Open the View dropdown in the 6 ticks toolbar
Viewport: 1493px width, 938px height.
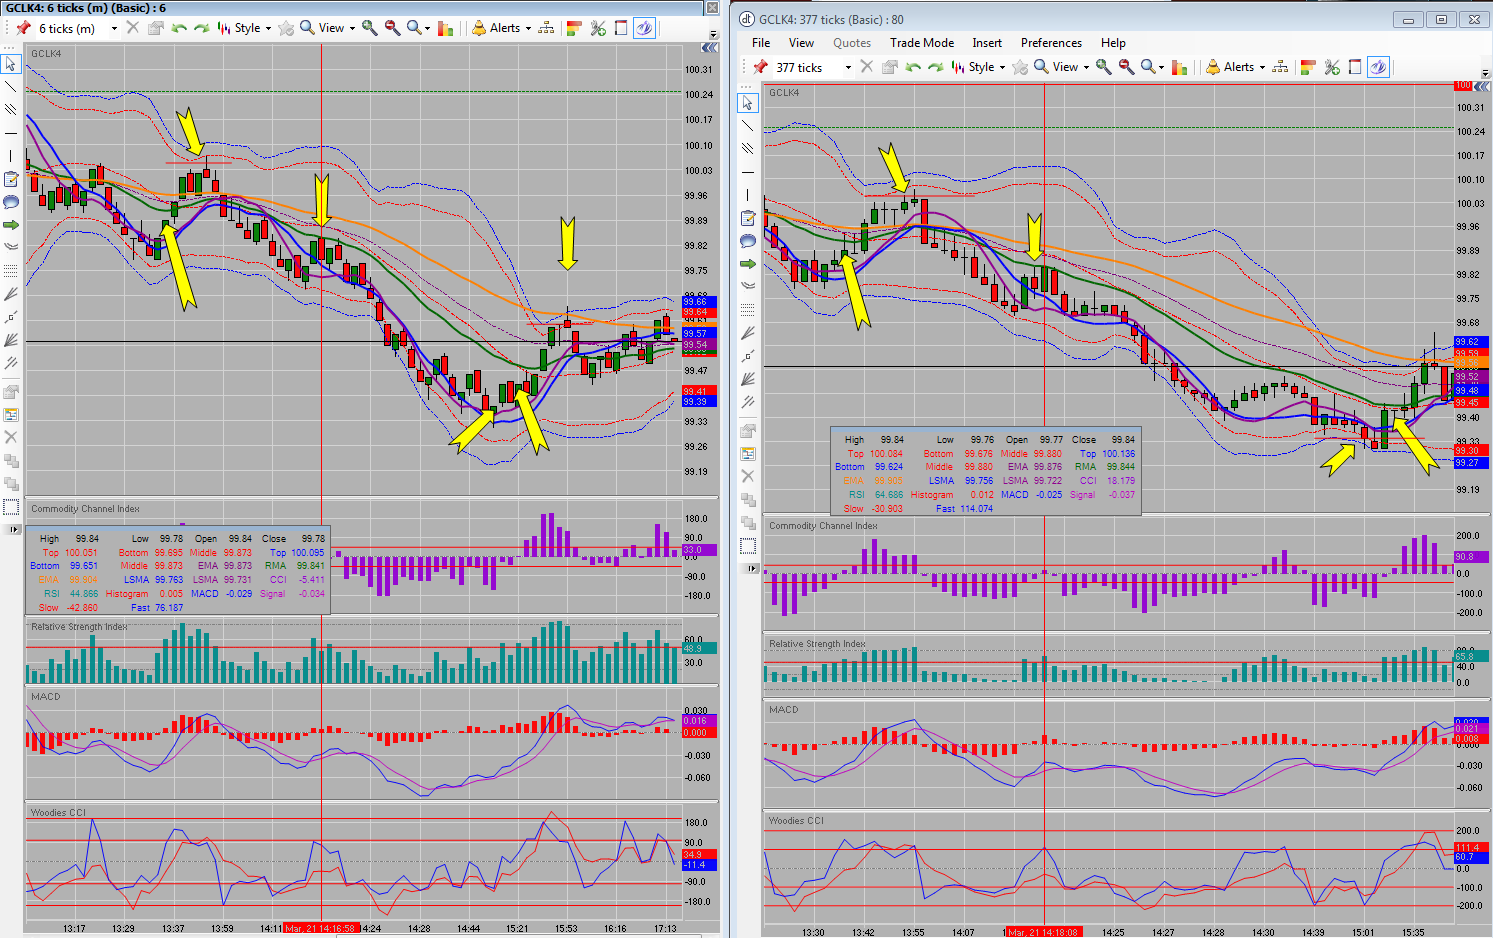(329, 28)
